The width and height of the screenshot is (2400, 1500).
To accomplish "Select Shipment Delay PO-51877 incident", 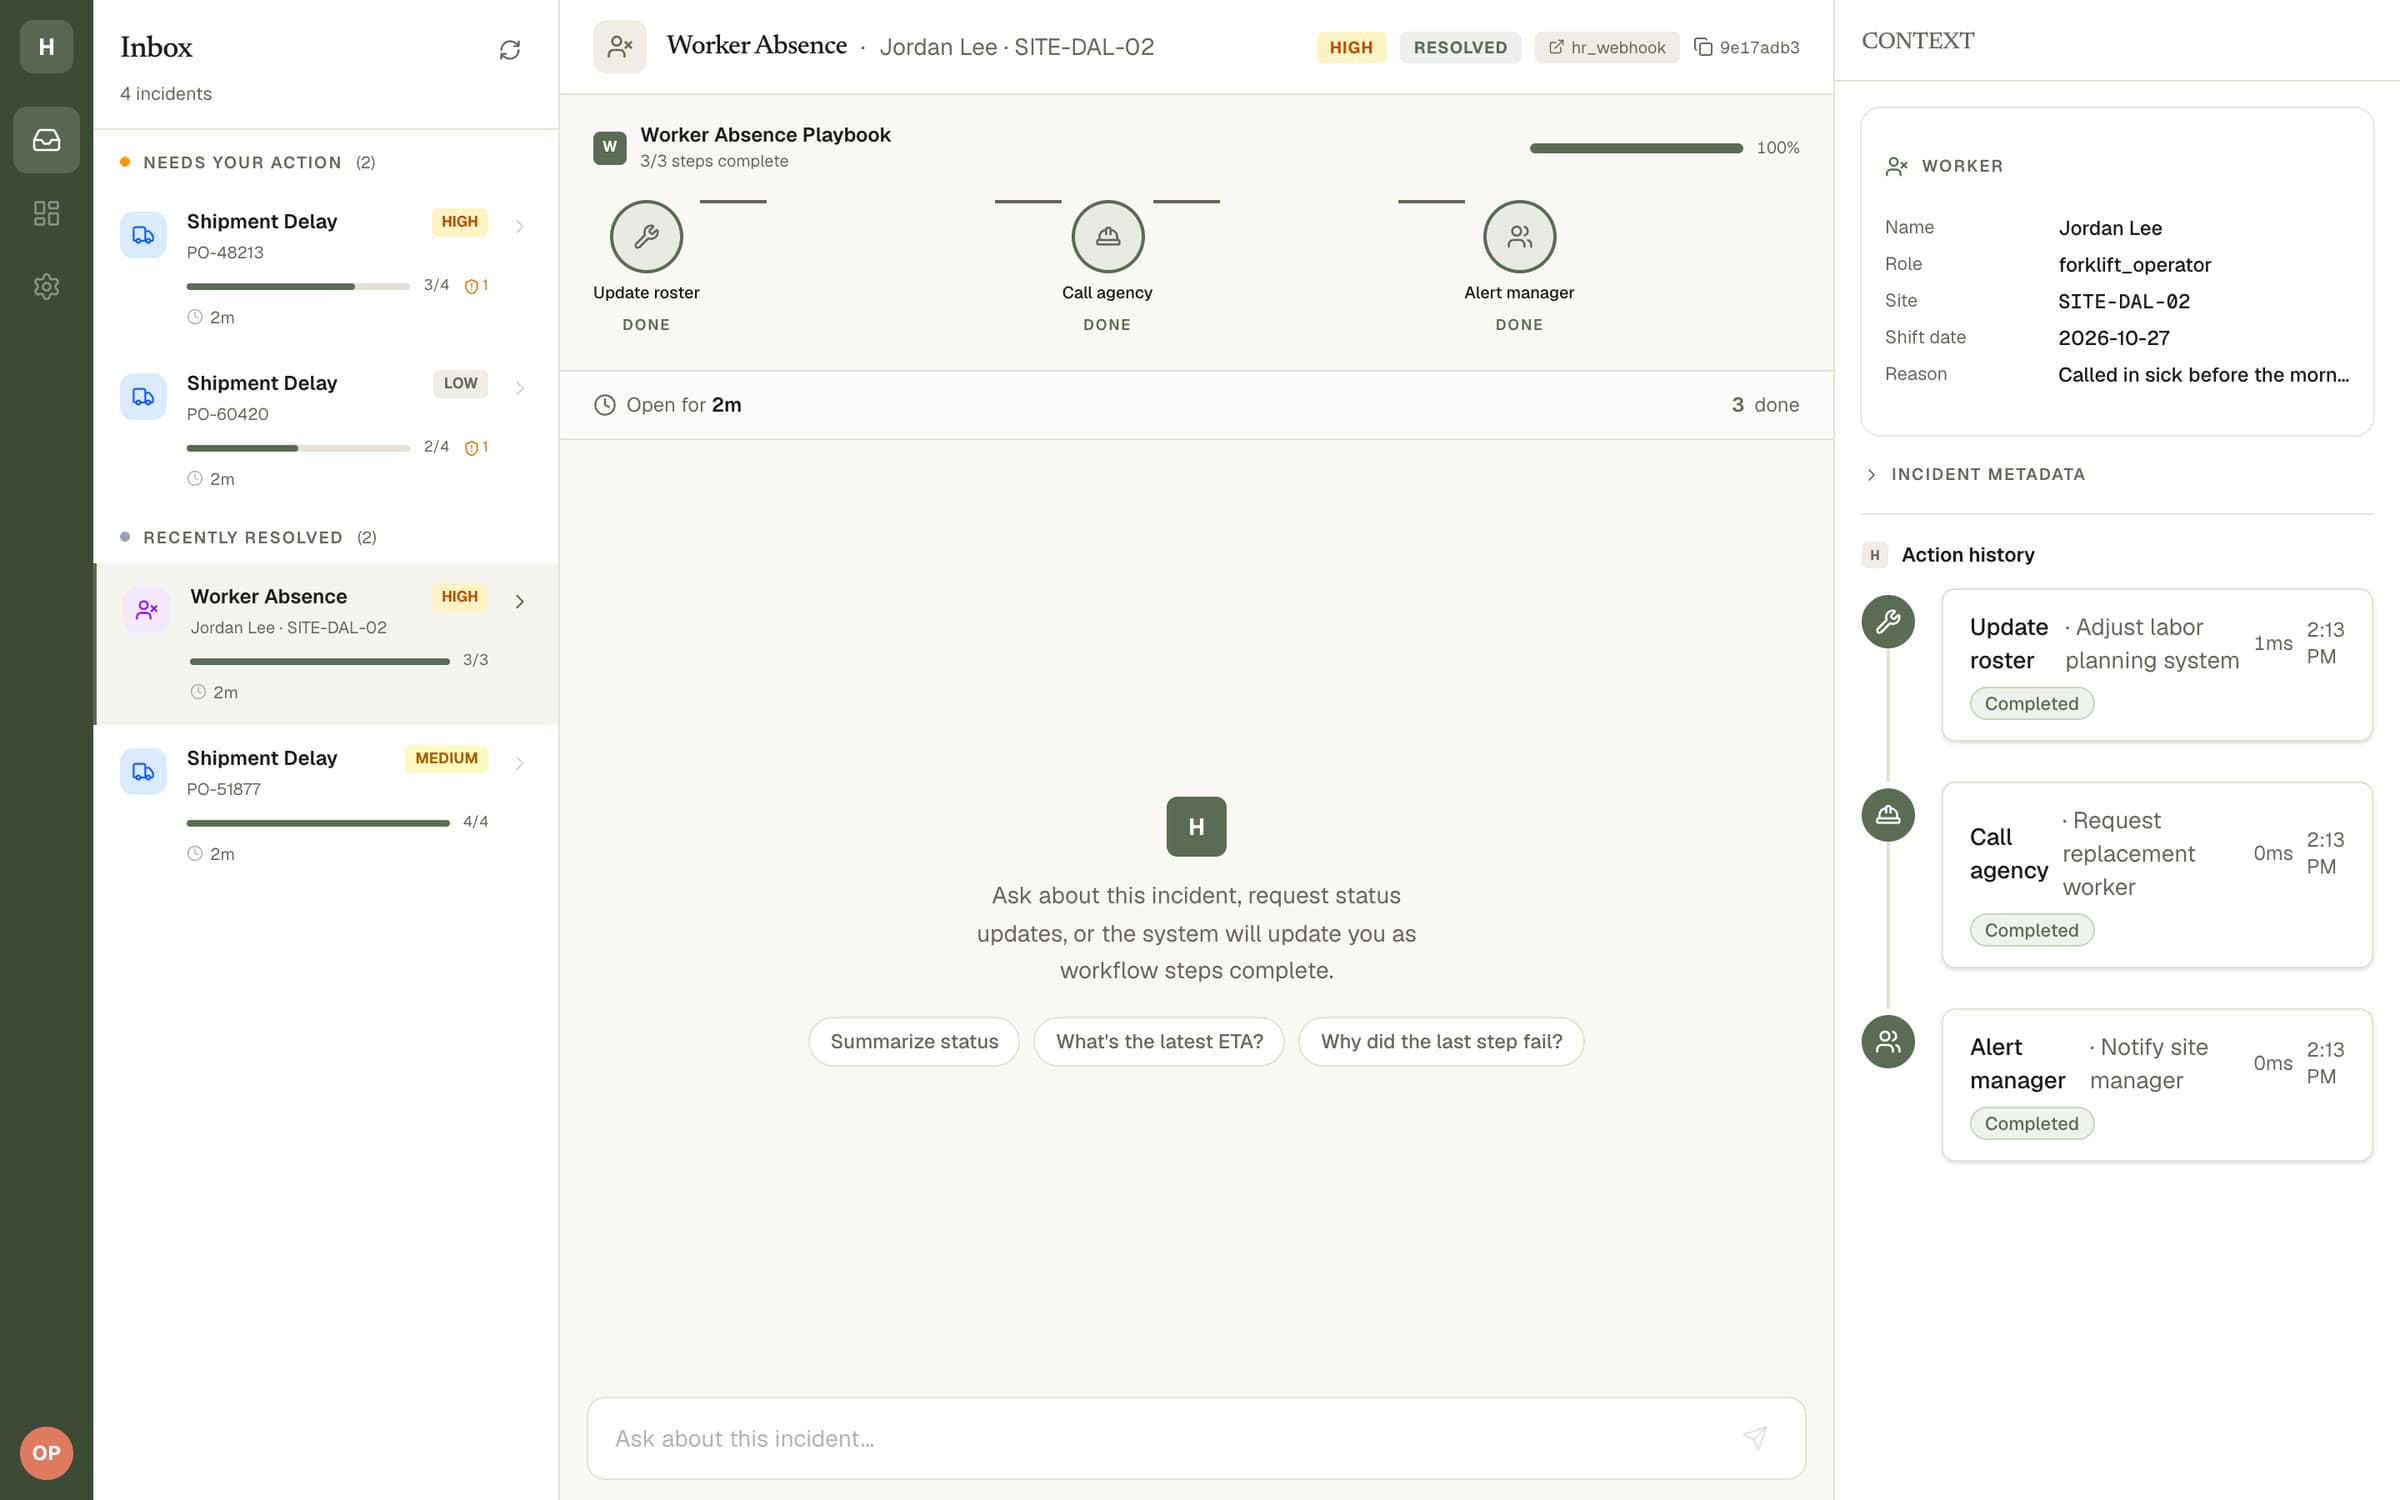I will tap(326, 806).
